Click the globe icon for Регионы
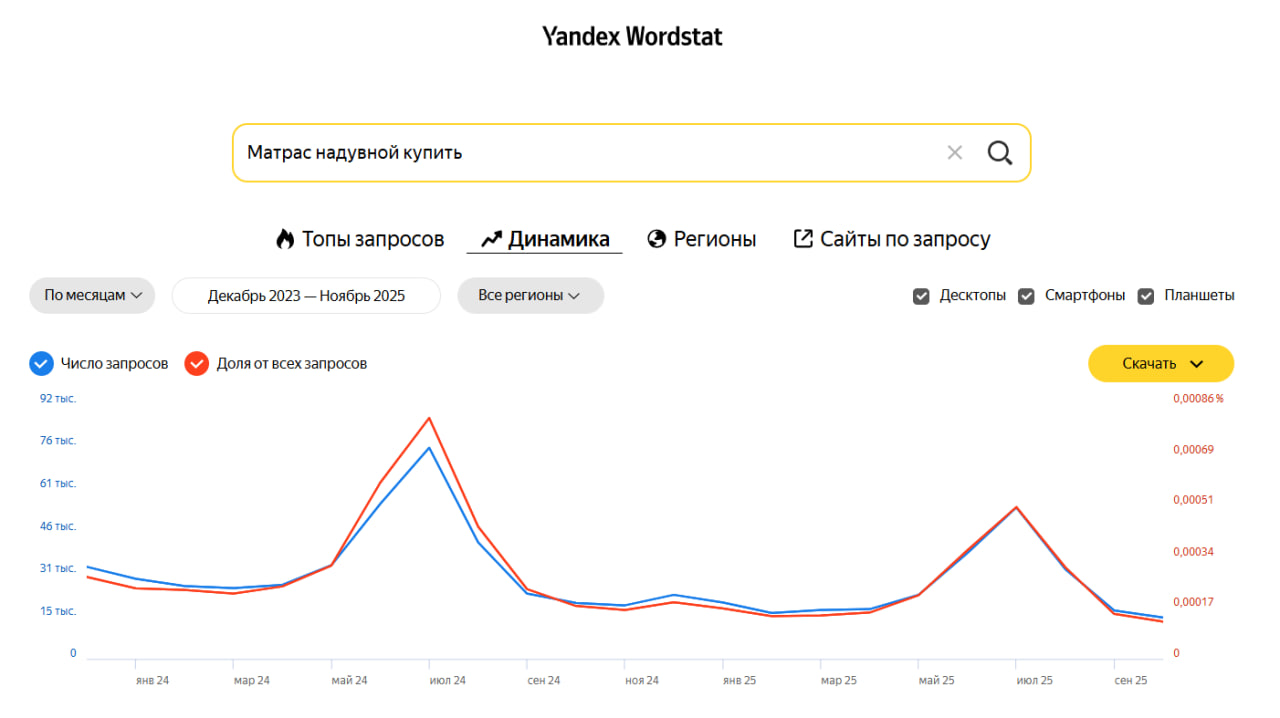1280x718 pixels. pyautogui.click(x=657, y=240)
